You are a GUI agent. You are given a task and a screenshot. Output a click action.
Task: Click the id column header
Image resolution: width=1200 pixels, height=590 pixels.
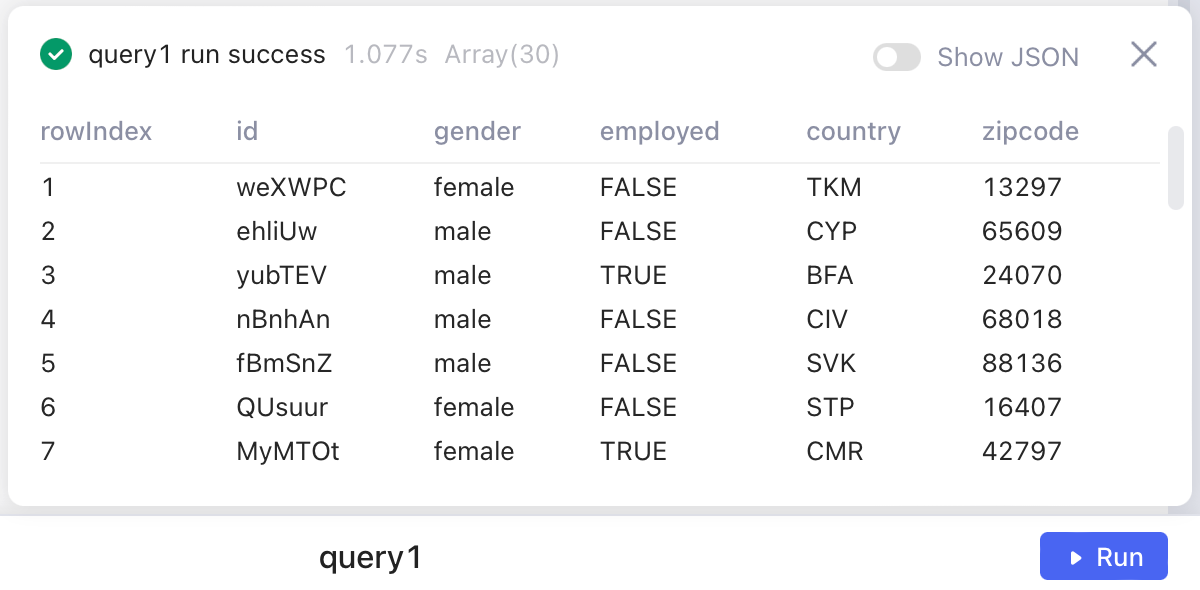[x=247, y=131]
